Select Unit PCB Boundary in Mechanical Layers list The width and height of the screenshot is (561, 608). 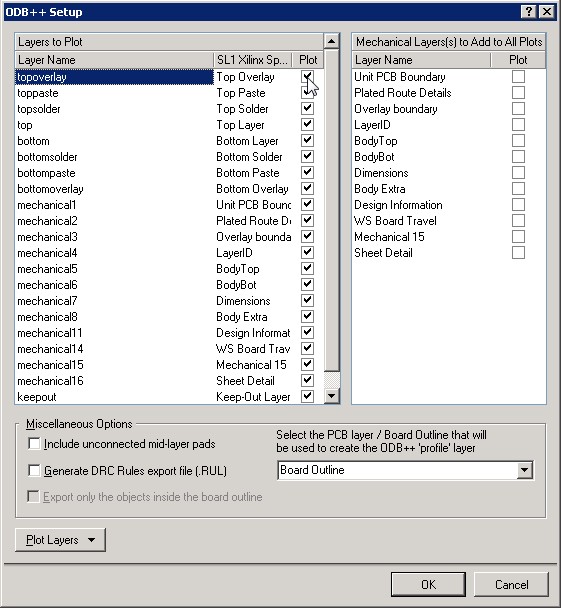tap(400, 77)
